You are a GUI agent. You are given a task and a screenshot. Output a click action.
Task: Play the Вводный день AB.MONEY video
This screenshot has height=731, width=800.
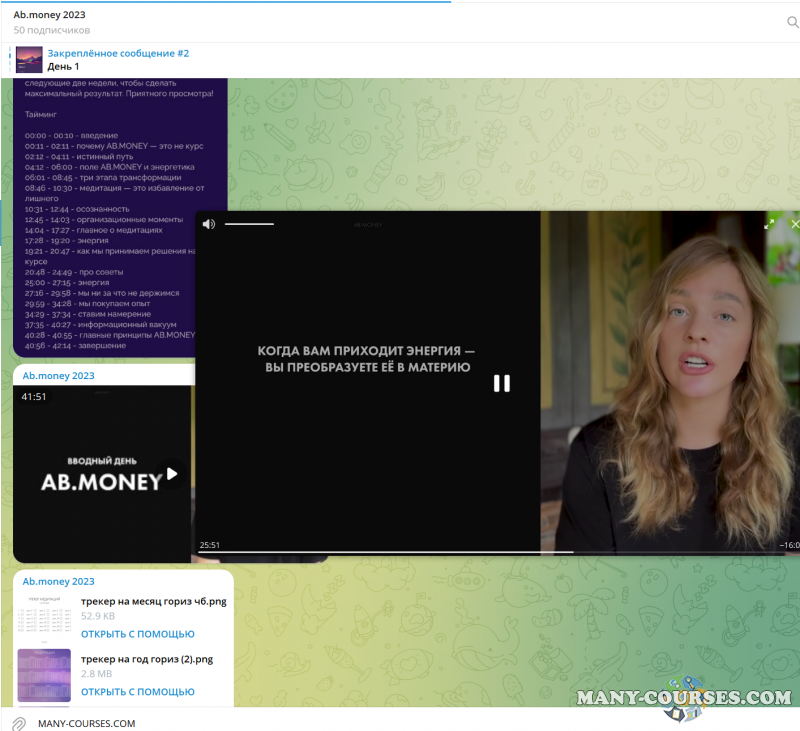click(172, 474)
